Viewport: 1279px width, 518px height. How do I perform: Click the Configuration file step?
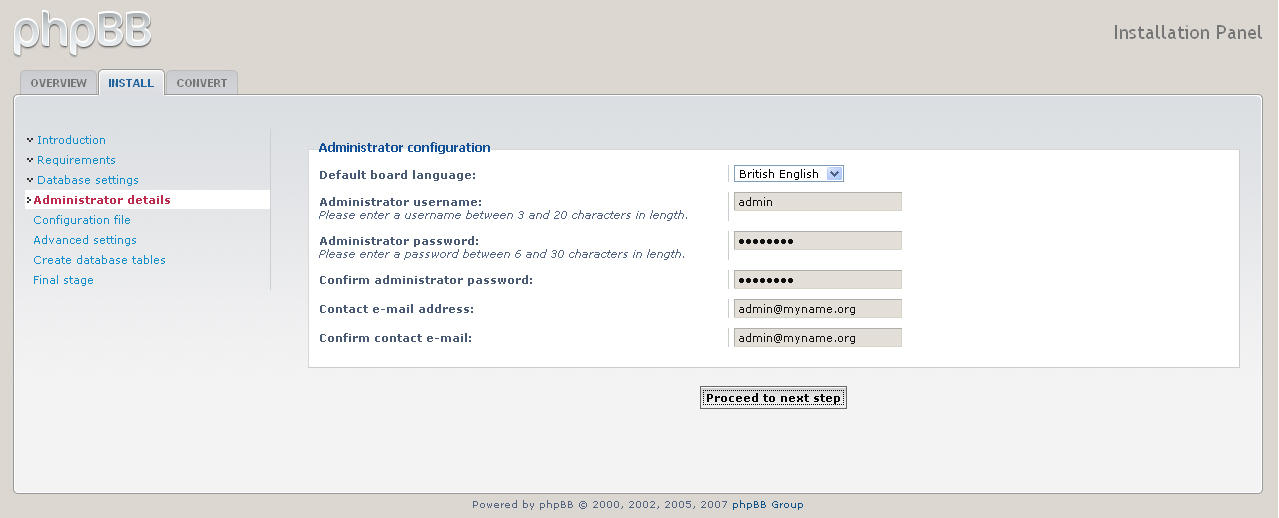[x=82, y=220]
